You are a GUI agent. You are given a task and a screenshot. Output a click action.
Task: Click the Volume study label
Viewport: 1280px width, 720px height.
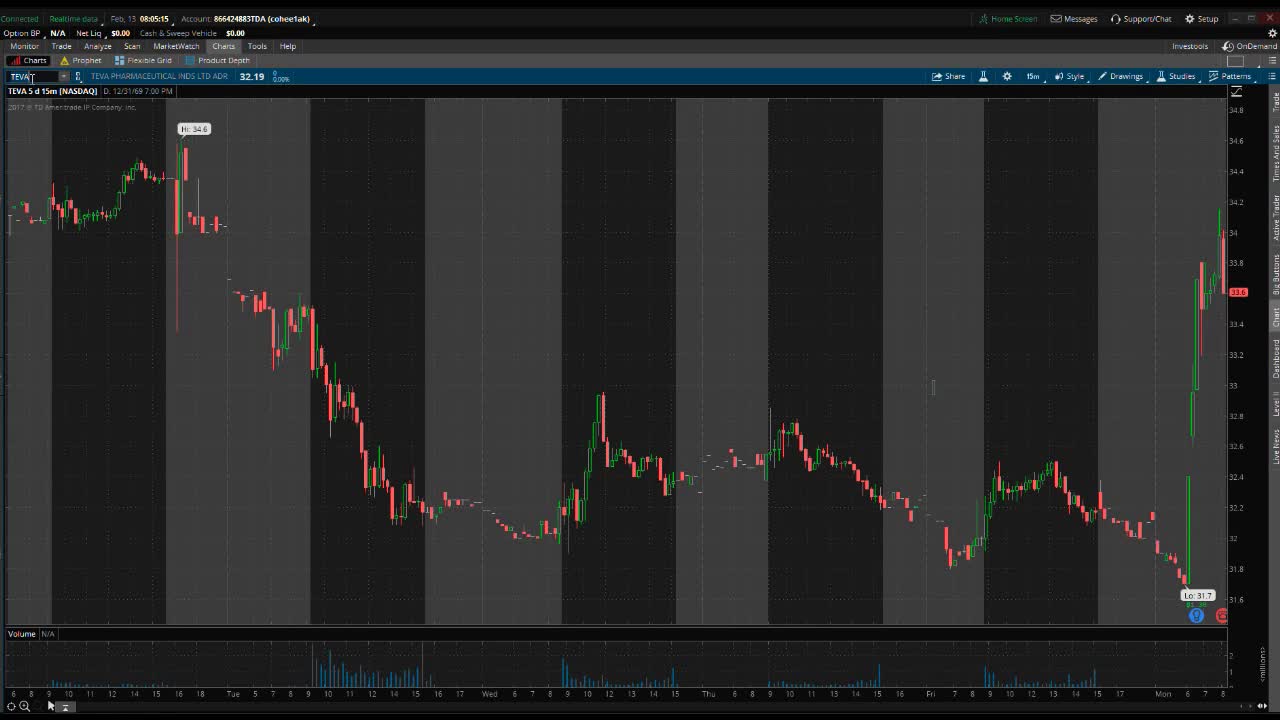pos(22,634)
